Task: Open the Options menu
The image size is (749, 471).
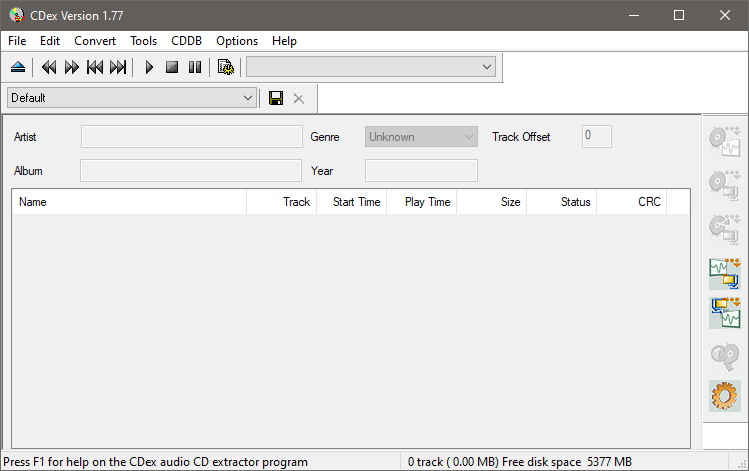Action: coord(237,41)
